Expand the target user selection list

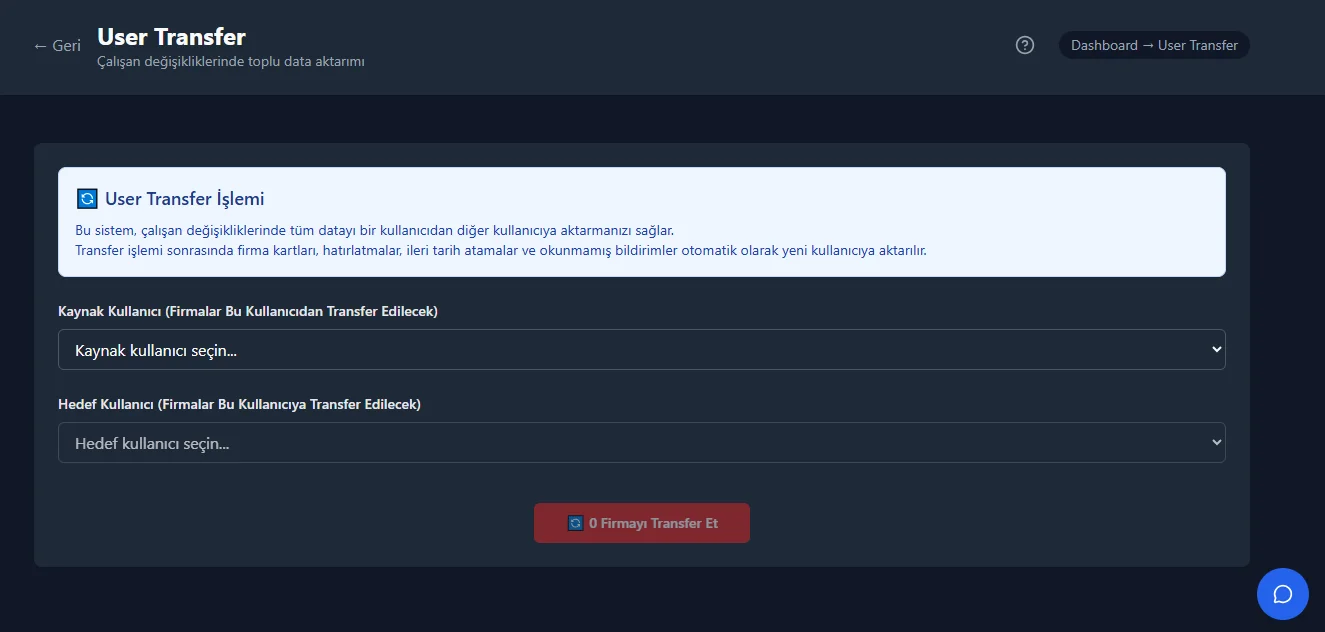tap(1215, 441)
